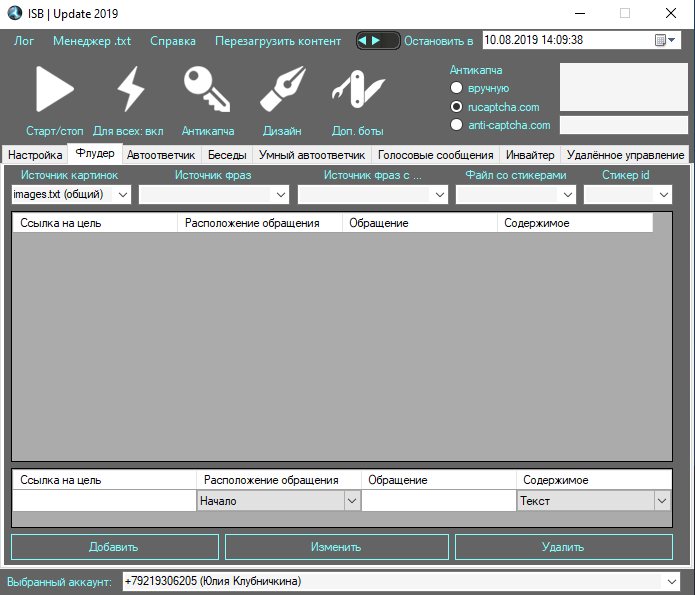Open the Справка menu
Screen dimensions: 695x595
pyautogui.click(x=173, y=41)
